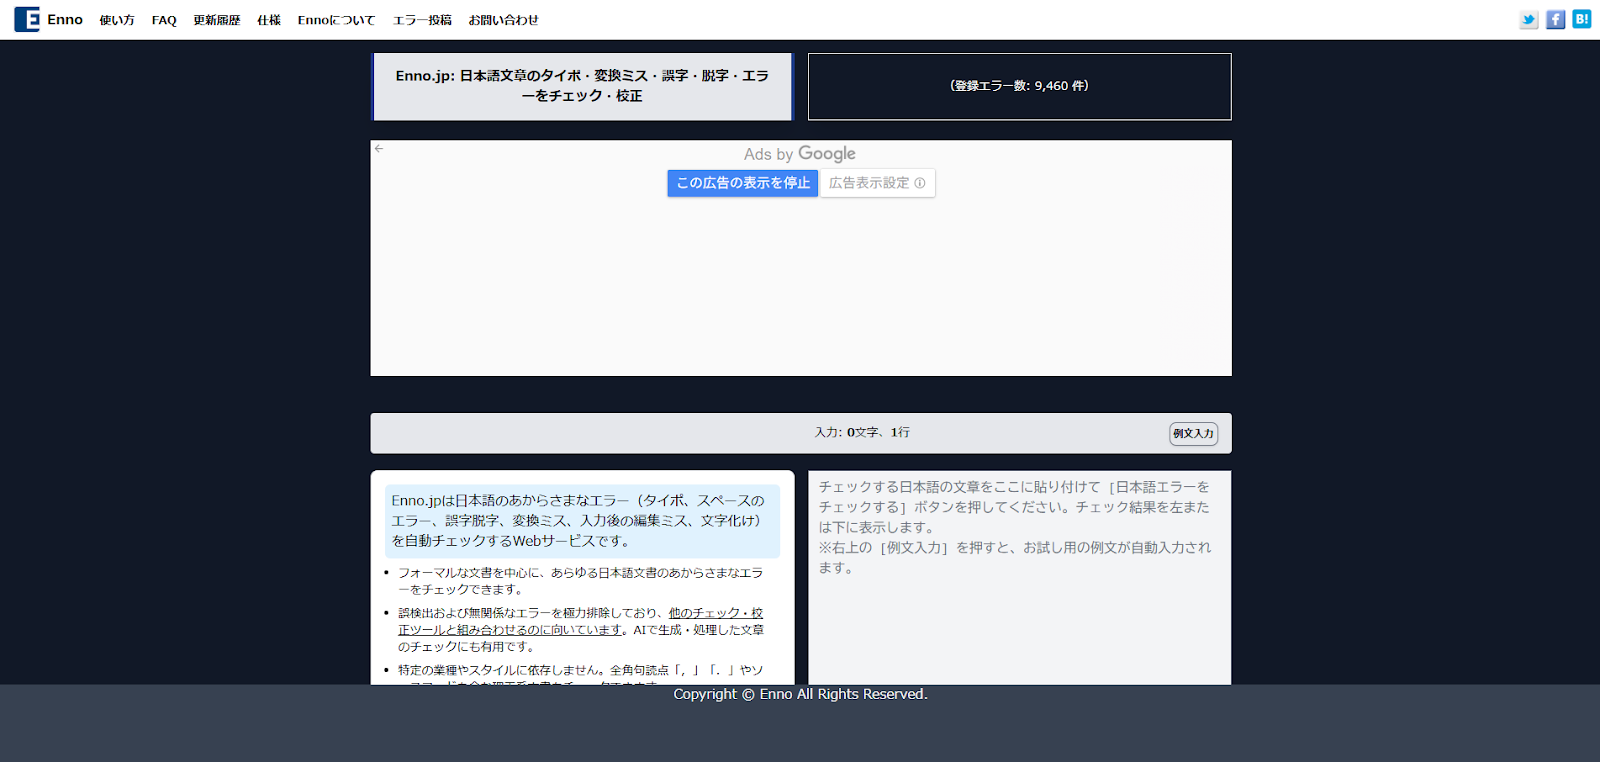Click the Enno logo icon
Screen dimensions: 1600x762
(27, 20)
